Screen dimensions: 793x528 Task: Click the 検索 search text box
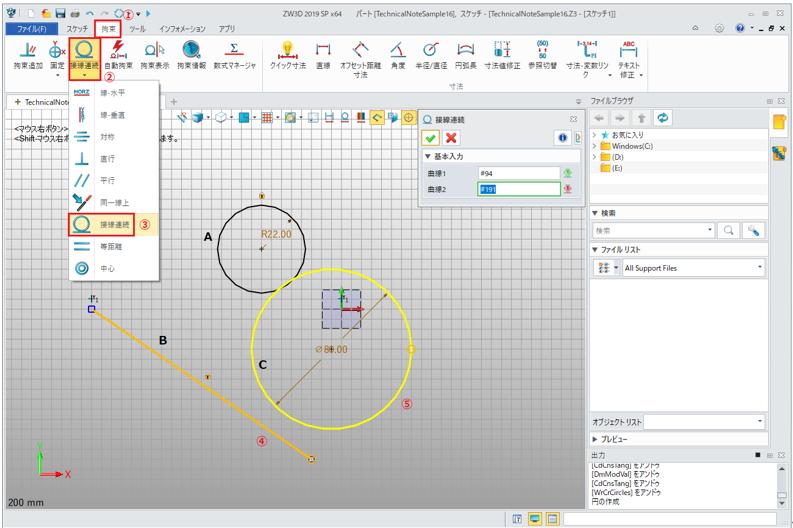pyautogui.click(x=653, y=231)
